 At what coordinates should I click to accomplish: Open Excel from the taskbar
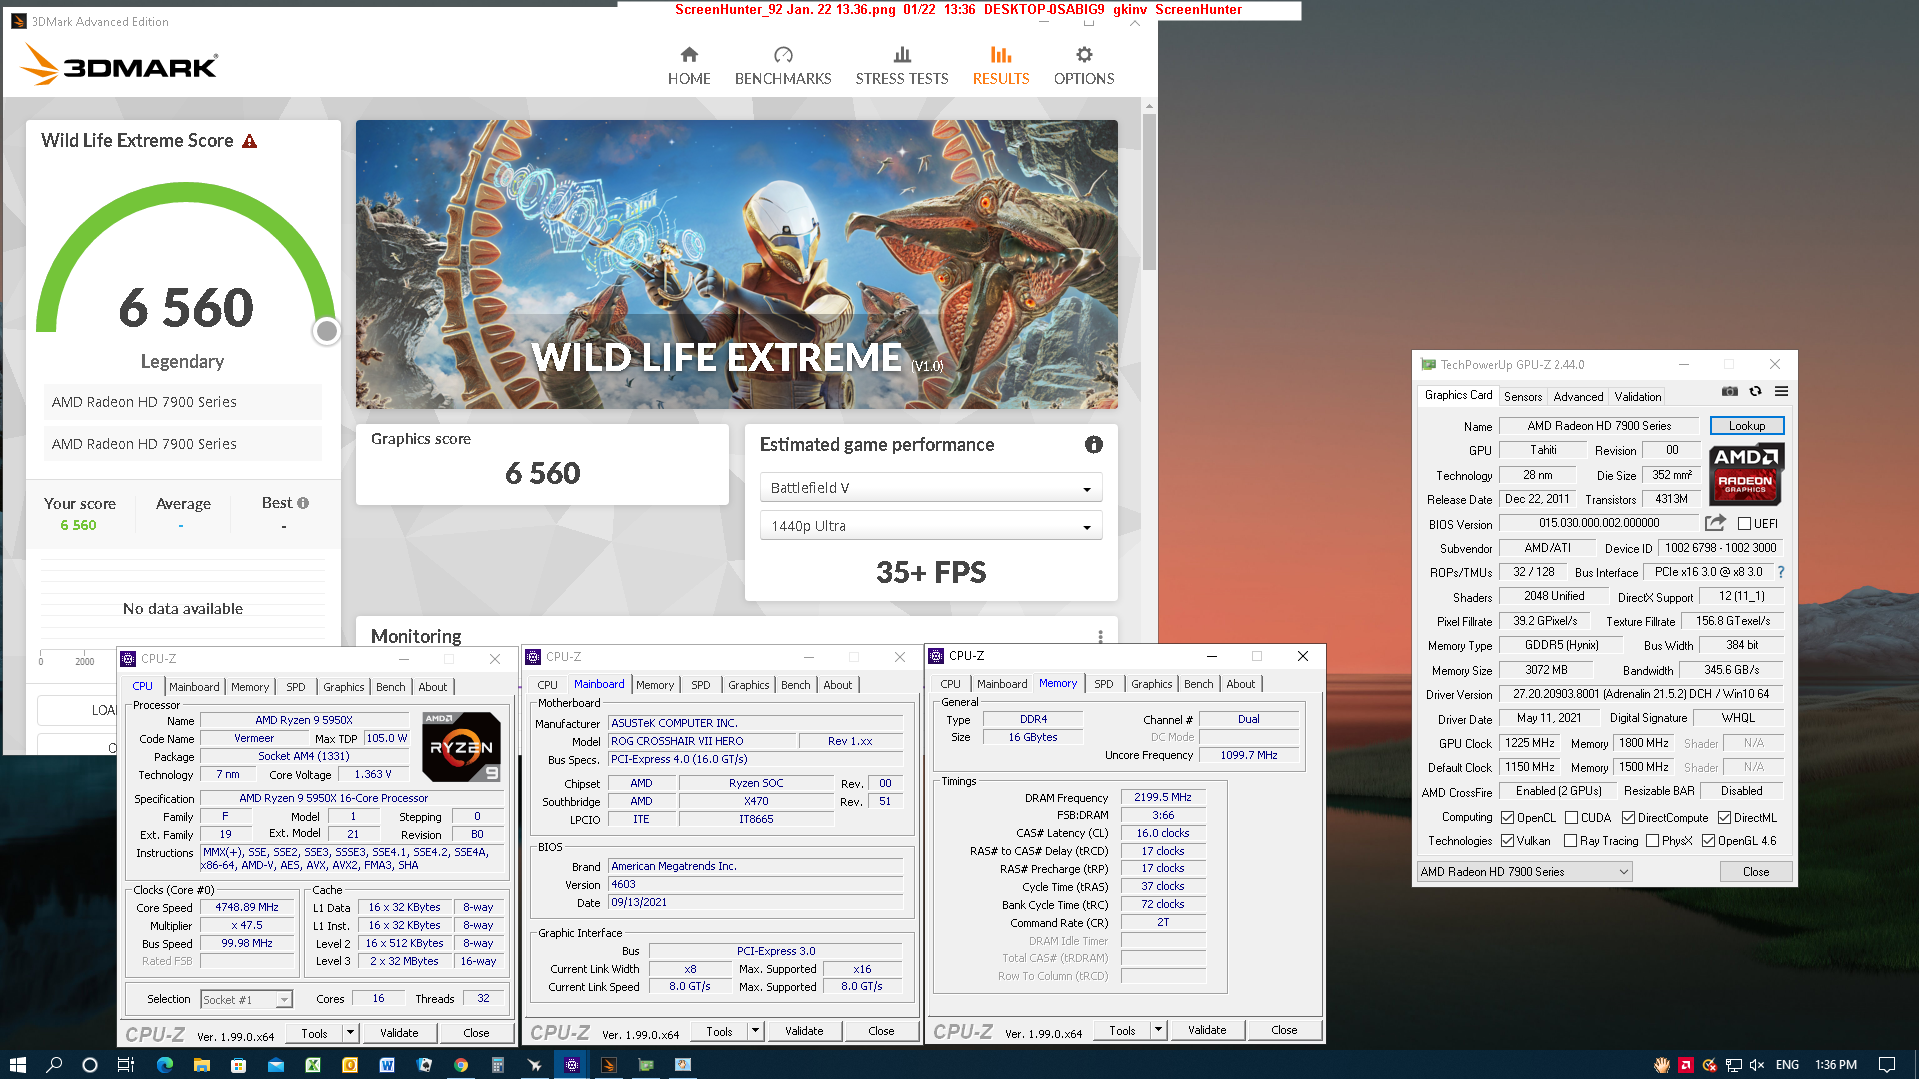(x=313, y=1064)
